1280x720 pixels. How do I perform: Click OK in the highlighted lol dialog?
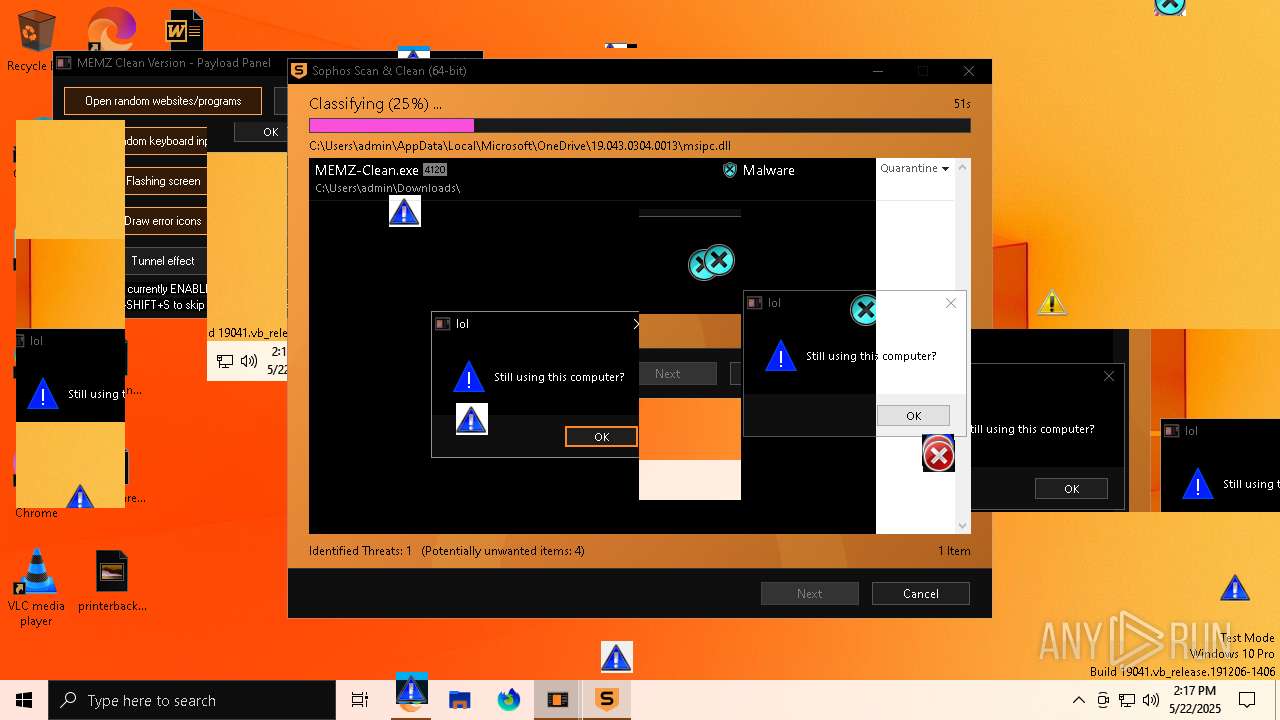pos(601,436)
